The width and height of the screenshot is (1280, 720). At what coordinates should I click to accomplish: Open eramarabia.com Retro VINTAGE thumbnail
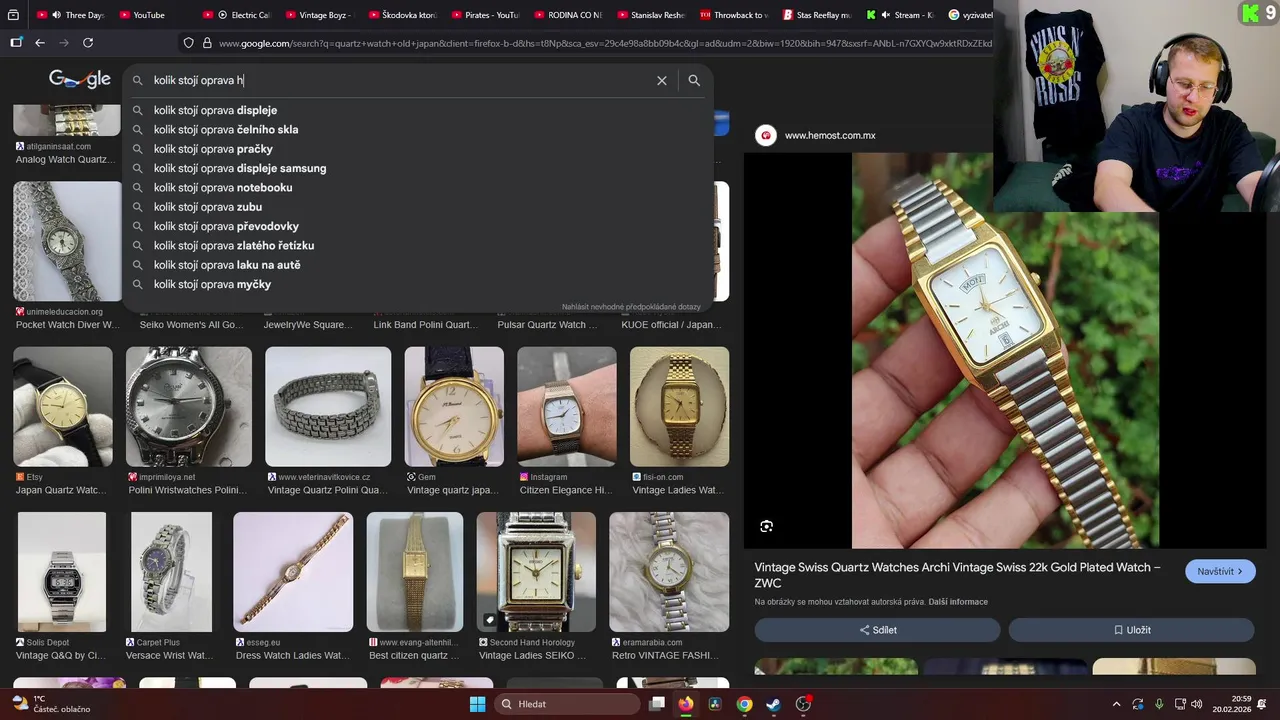click(669, 572)
